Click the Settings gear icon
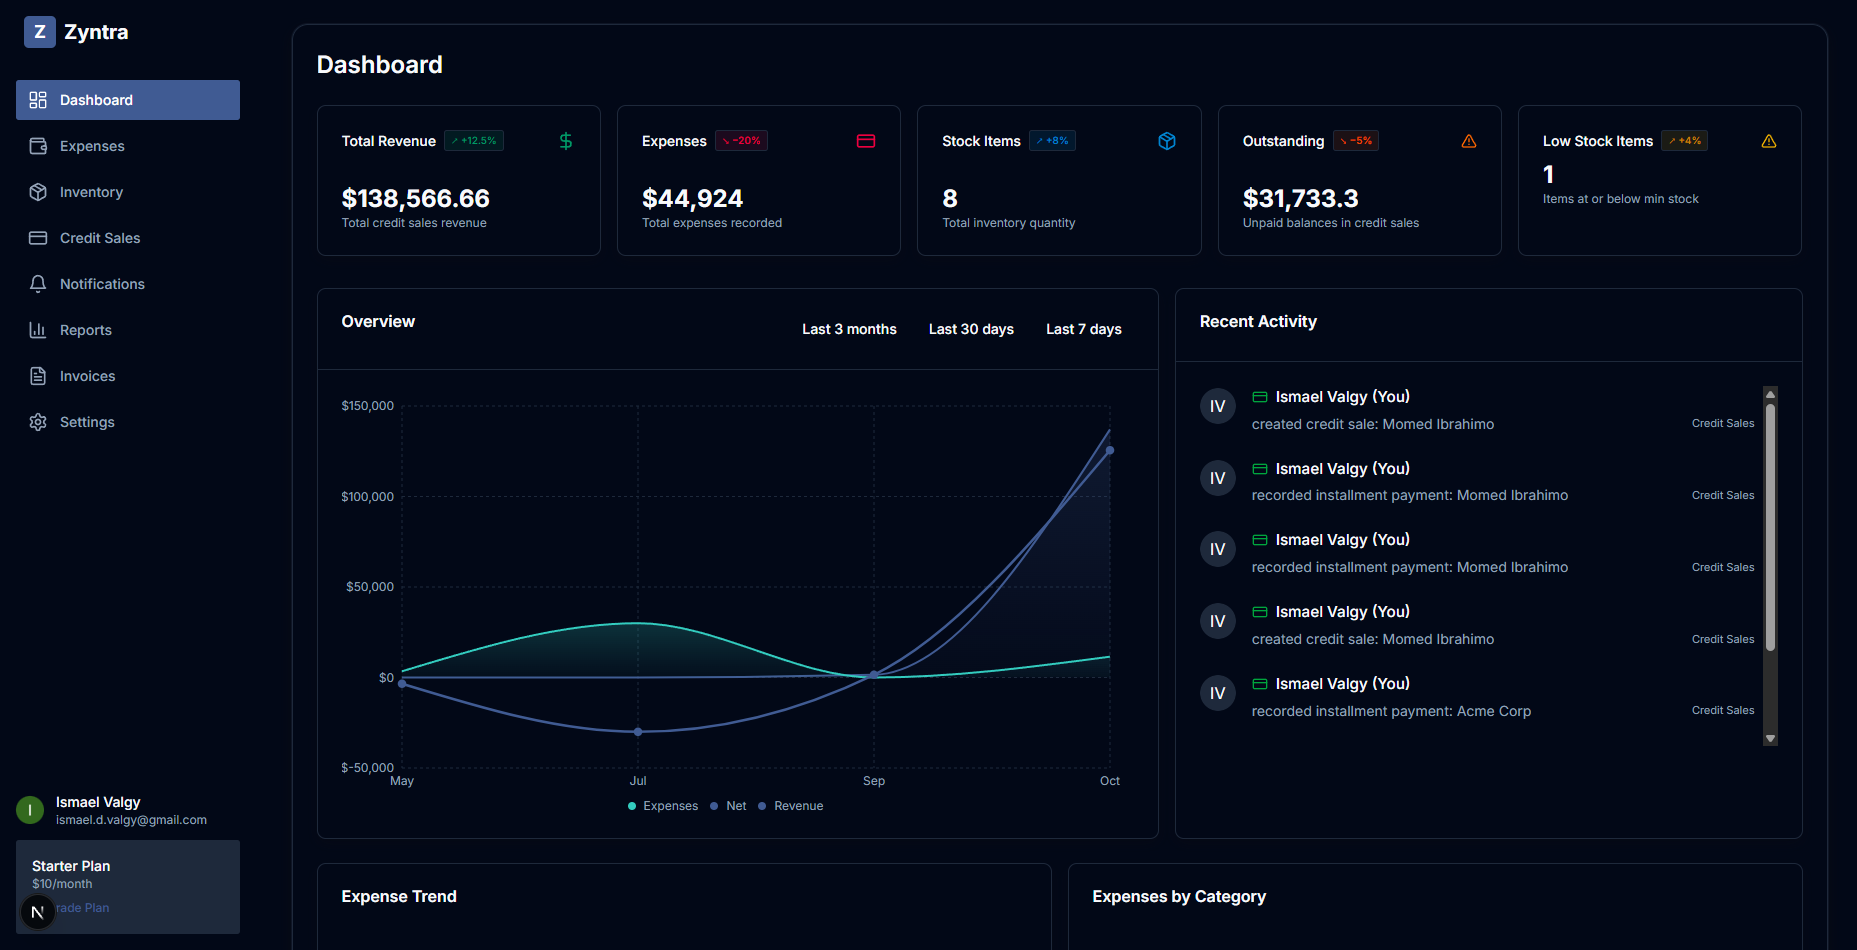 38,422
